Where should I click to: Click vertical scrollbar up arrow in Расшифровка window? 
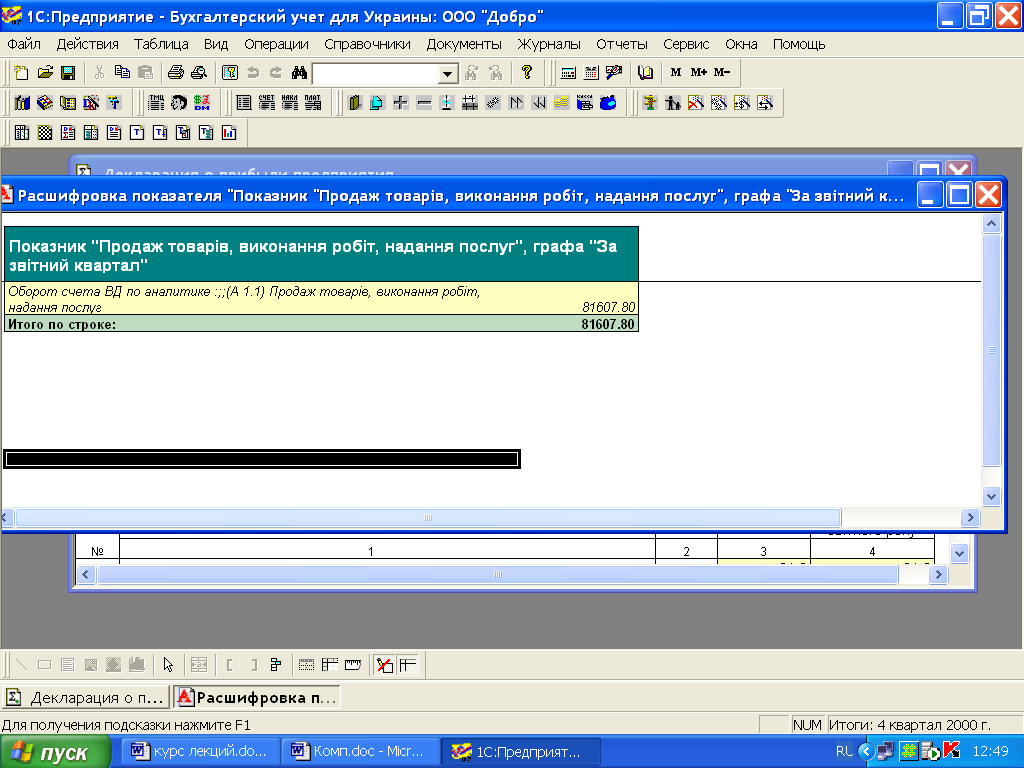(991, 224)
